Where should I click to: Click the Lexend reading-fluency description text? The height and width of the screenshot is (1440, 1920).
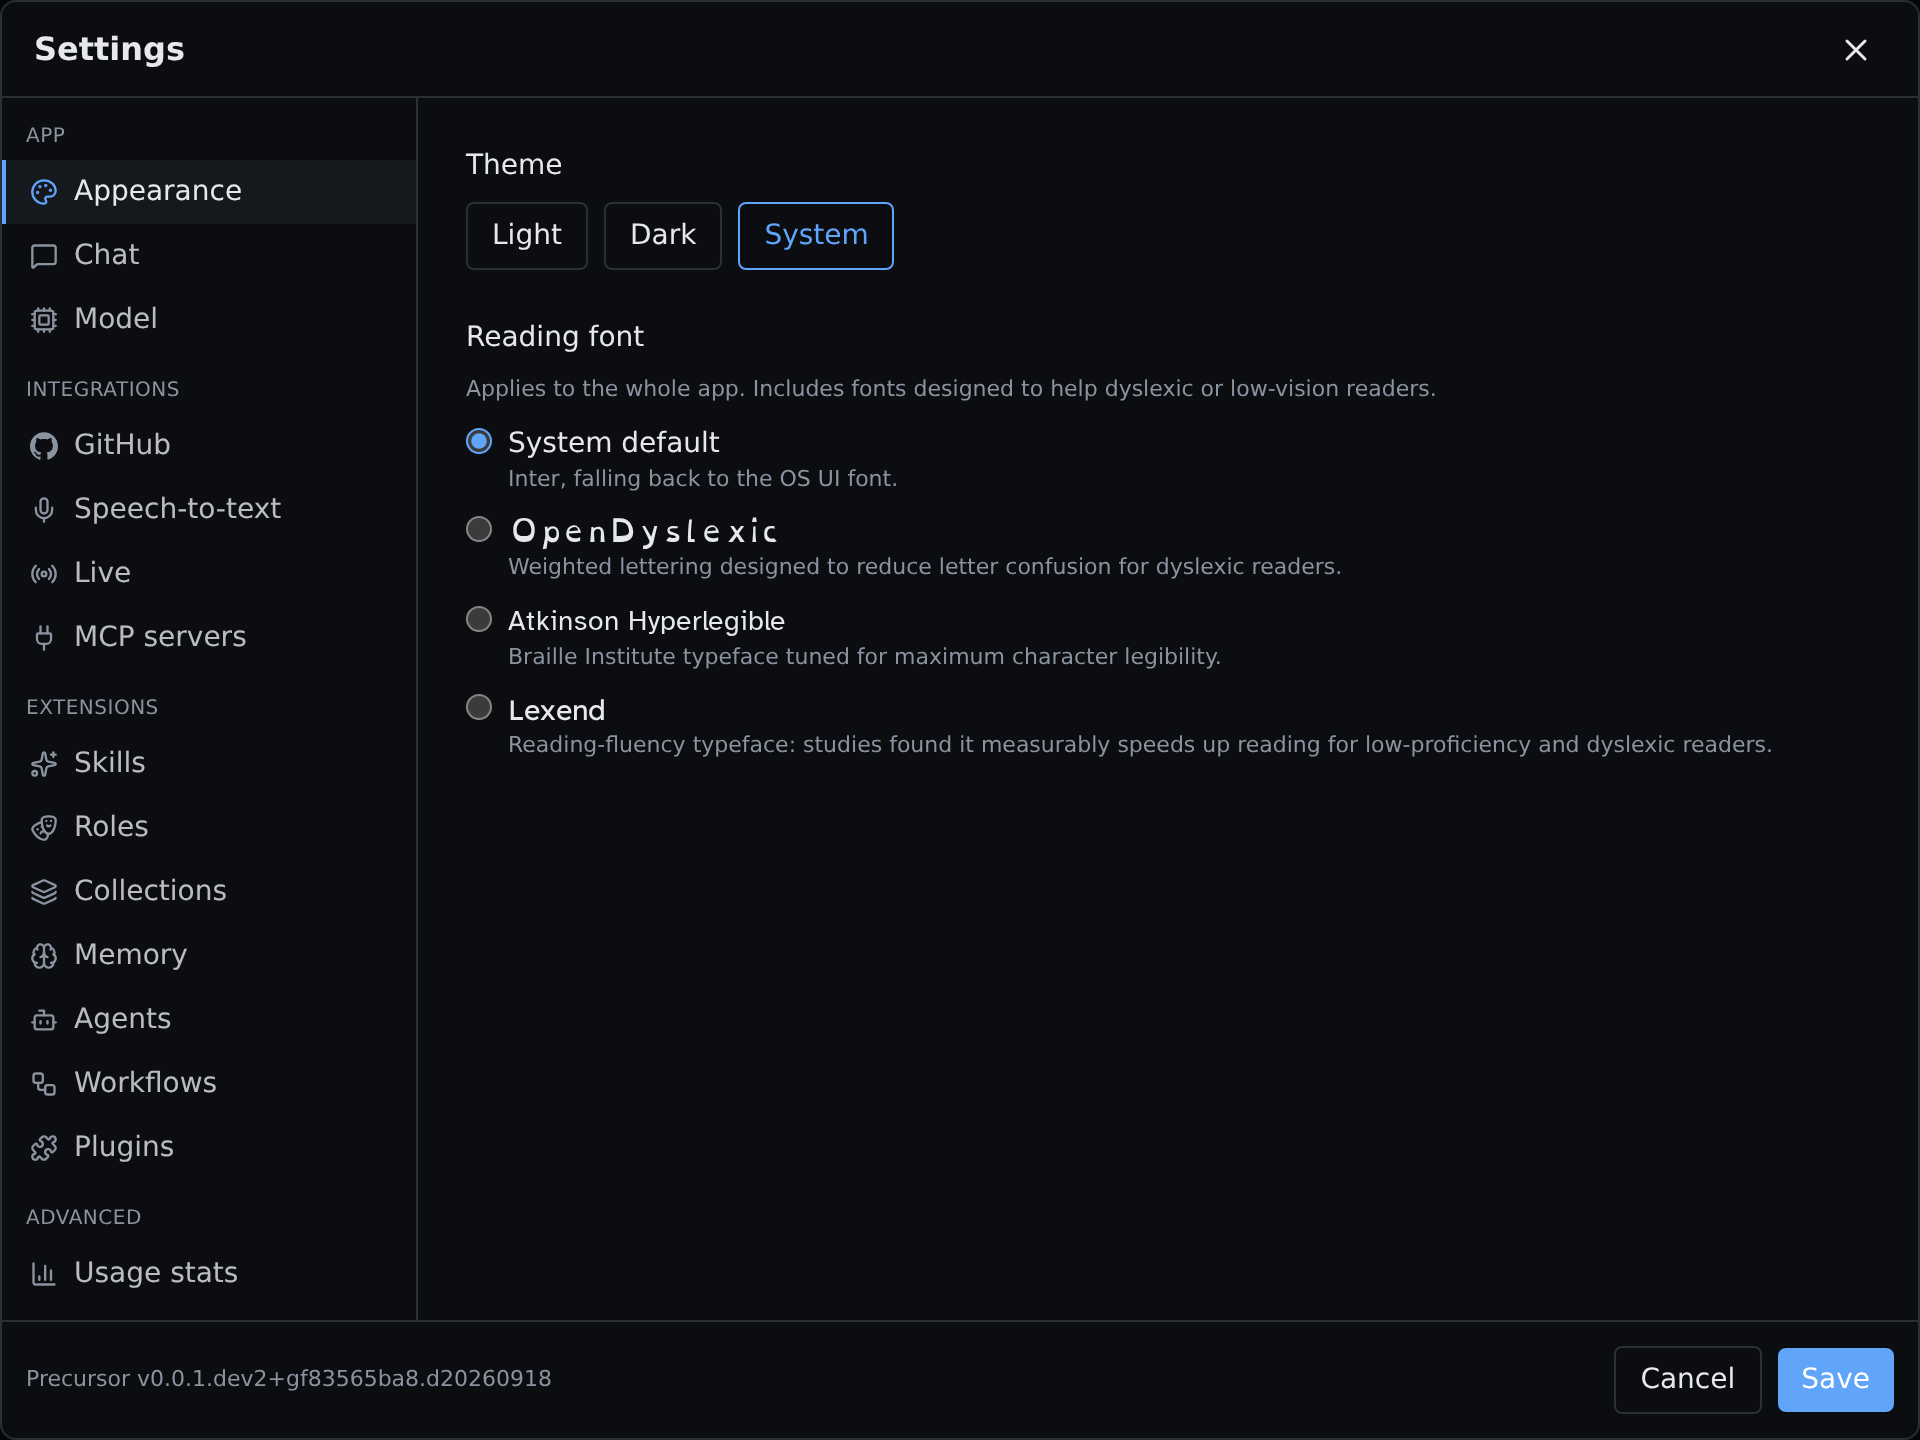(x=1140, y=745)
